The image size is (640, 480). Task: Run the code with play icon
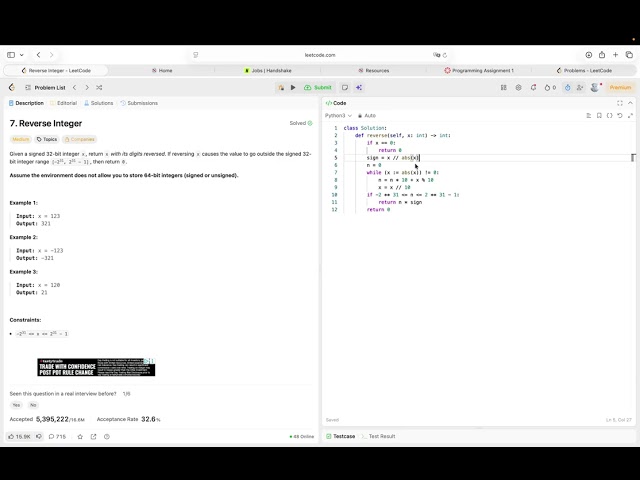[x=293, y=87]
